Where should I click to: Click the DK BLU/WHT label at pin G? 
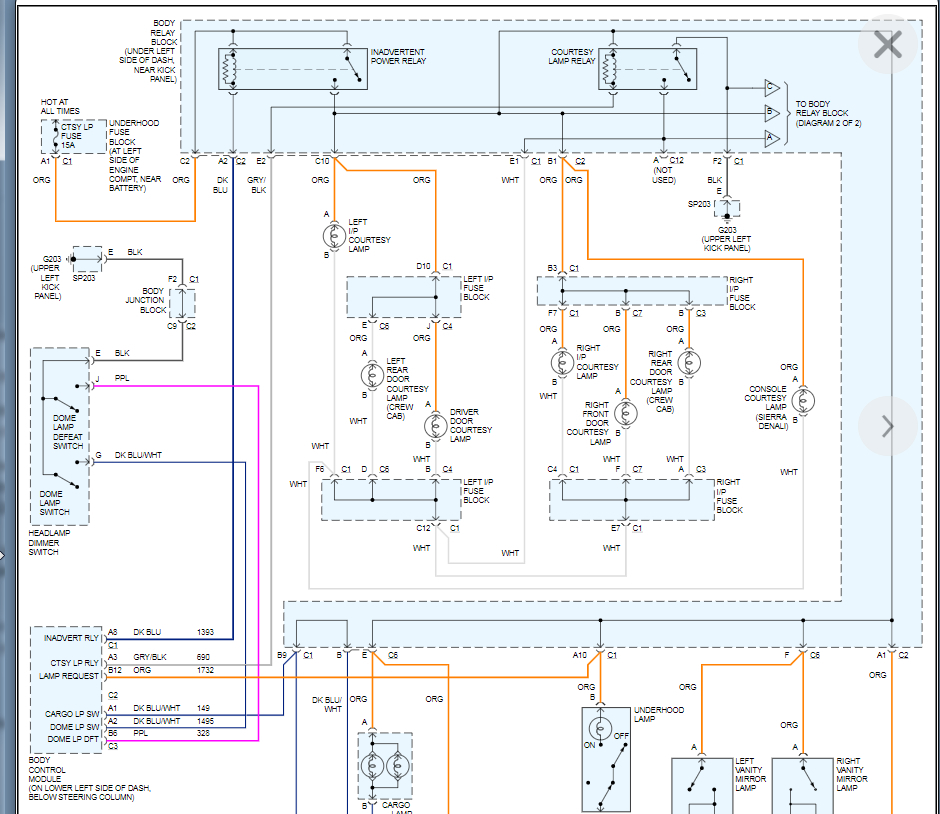point(138,455)
